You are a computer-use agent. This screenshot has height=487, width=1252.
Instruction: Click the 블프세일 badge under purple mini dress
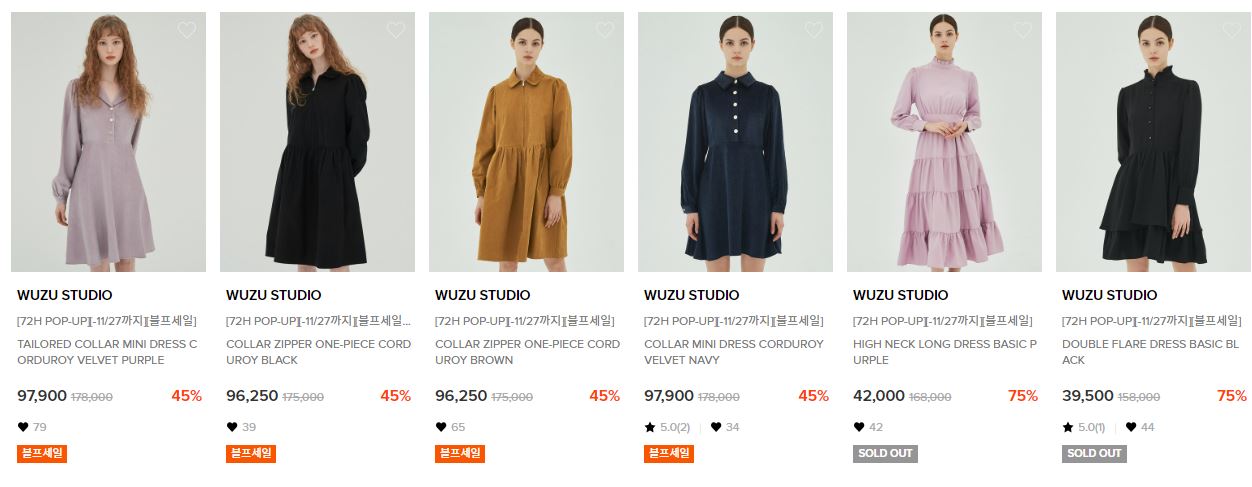click(x=42, y=453)
